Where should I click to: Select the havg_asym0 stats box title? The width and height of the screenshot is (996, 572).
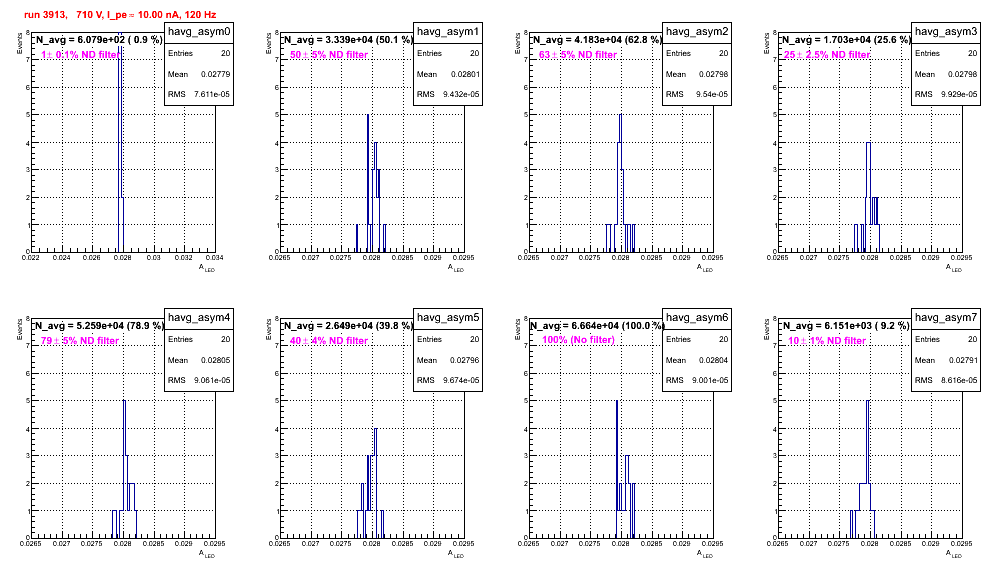point(199,32)
